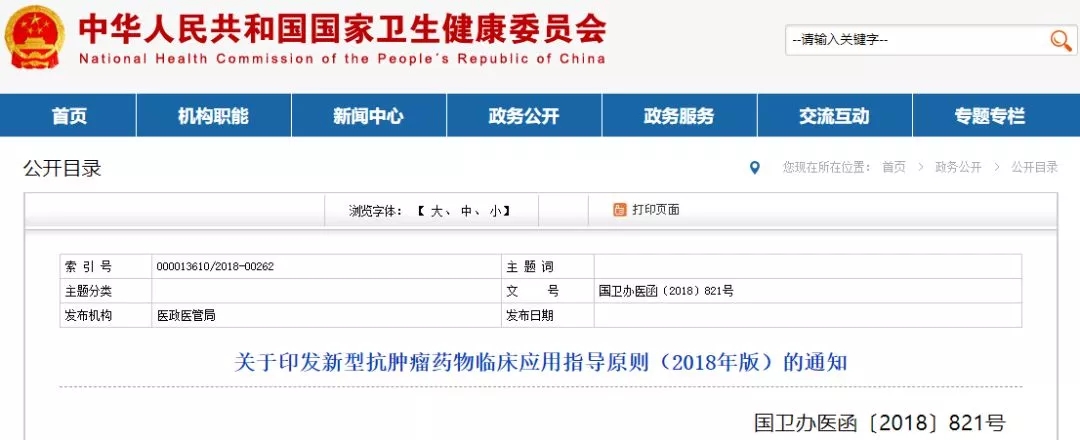Image resolution: width=1080 pixels, height=440 pixels.
Task: Focus the keyword search input field
Action: pos(917,40)
